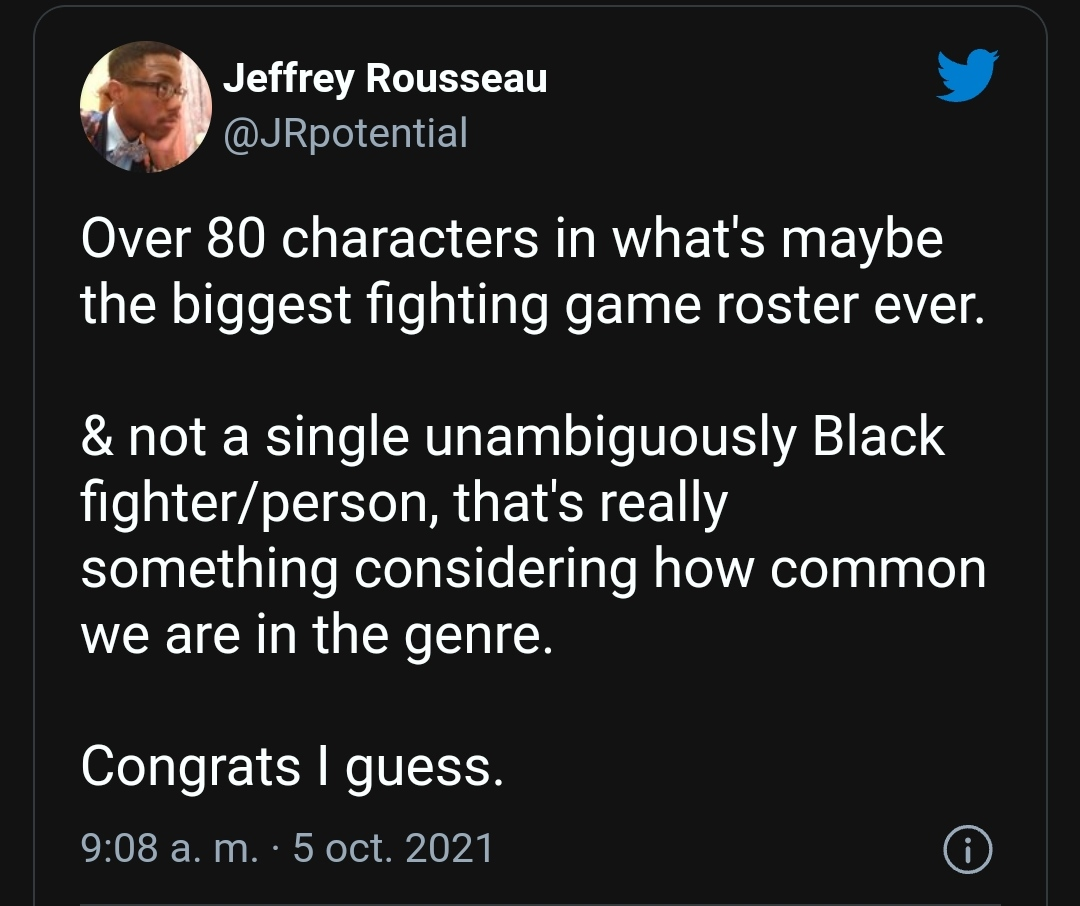Click the line "something considering how common"

click(533, 570)
